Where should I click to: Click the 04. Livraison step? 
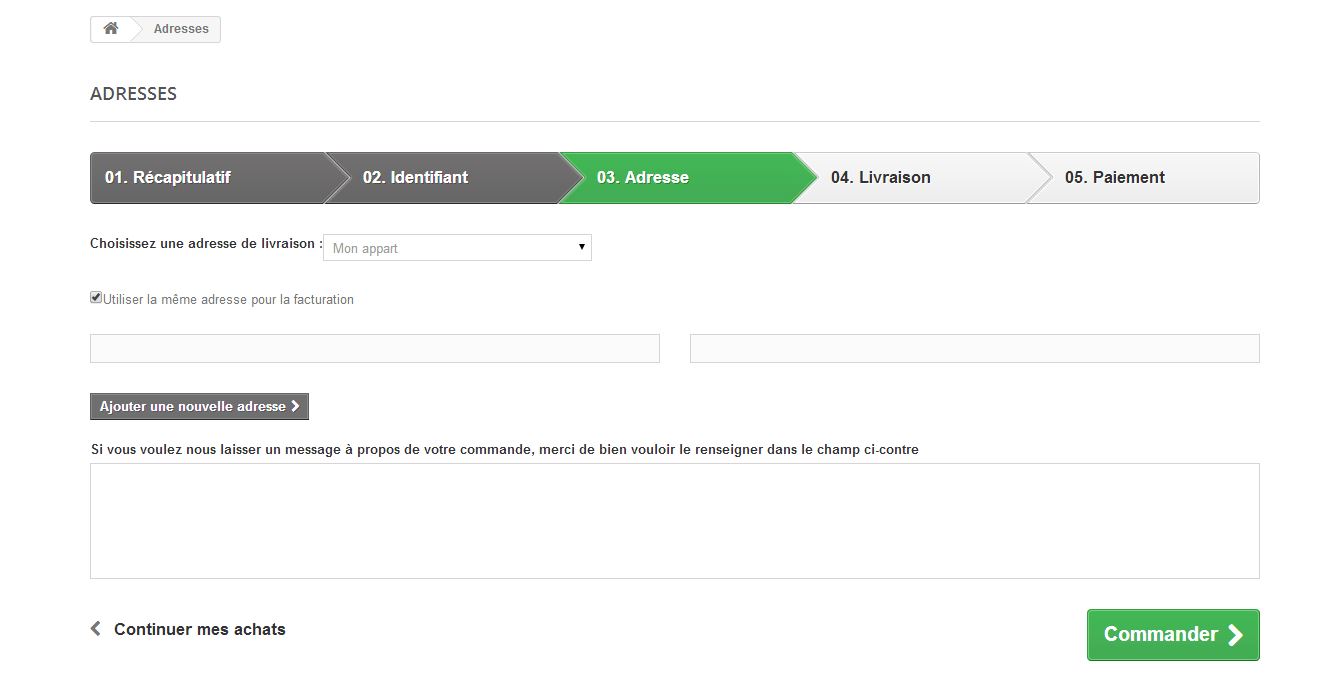click(x=909, y=178)
